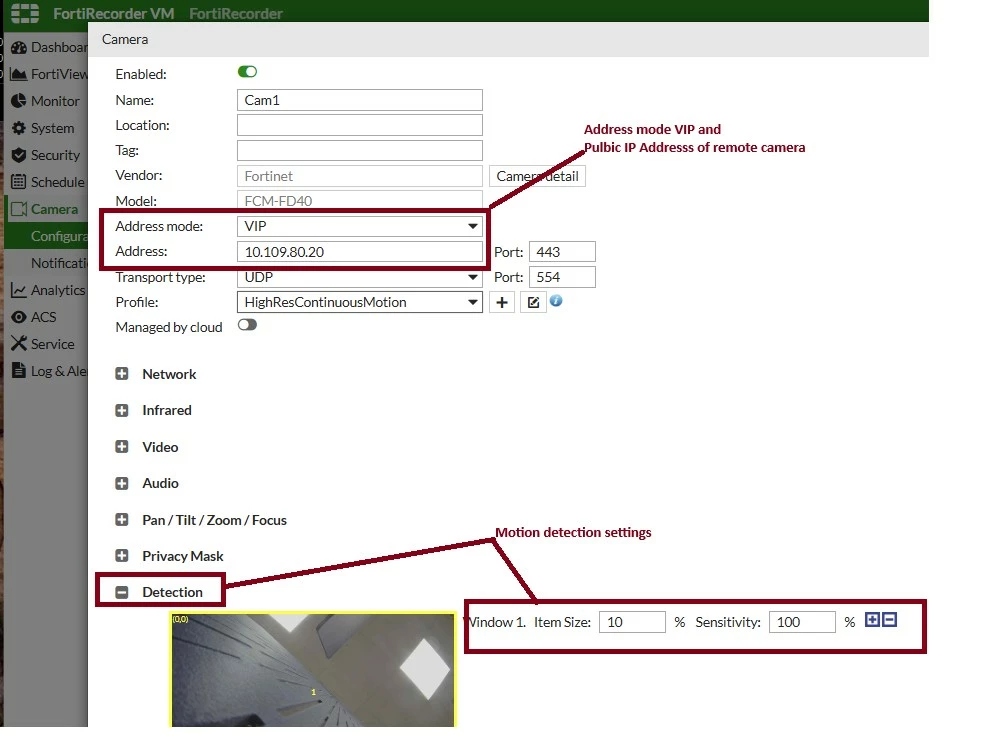Open the ACS menu item
The height and width of the screenshot is (742, 986).
(46, 317)
